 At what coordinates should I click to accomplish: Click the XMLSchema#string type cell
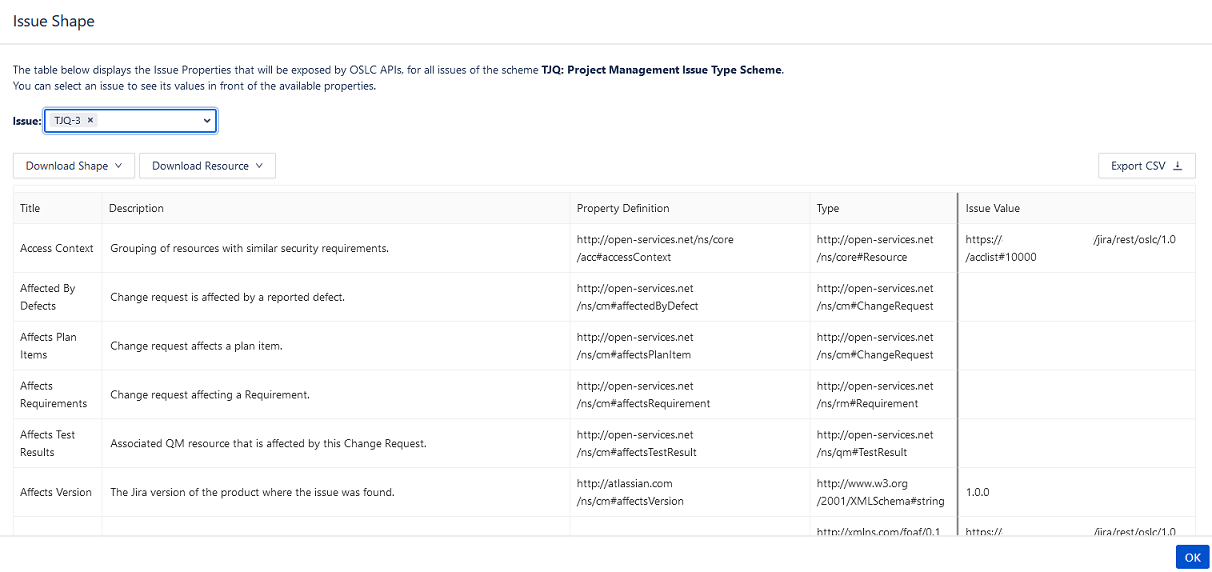[x=881, y=492]
